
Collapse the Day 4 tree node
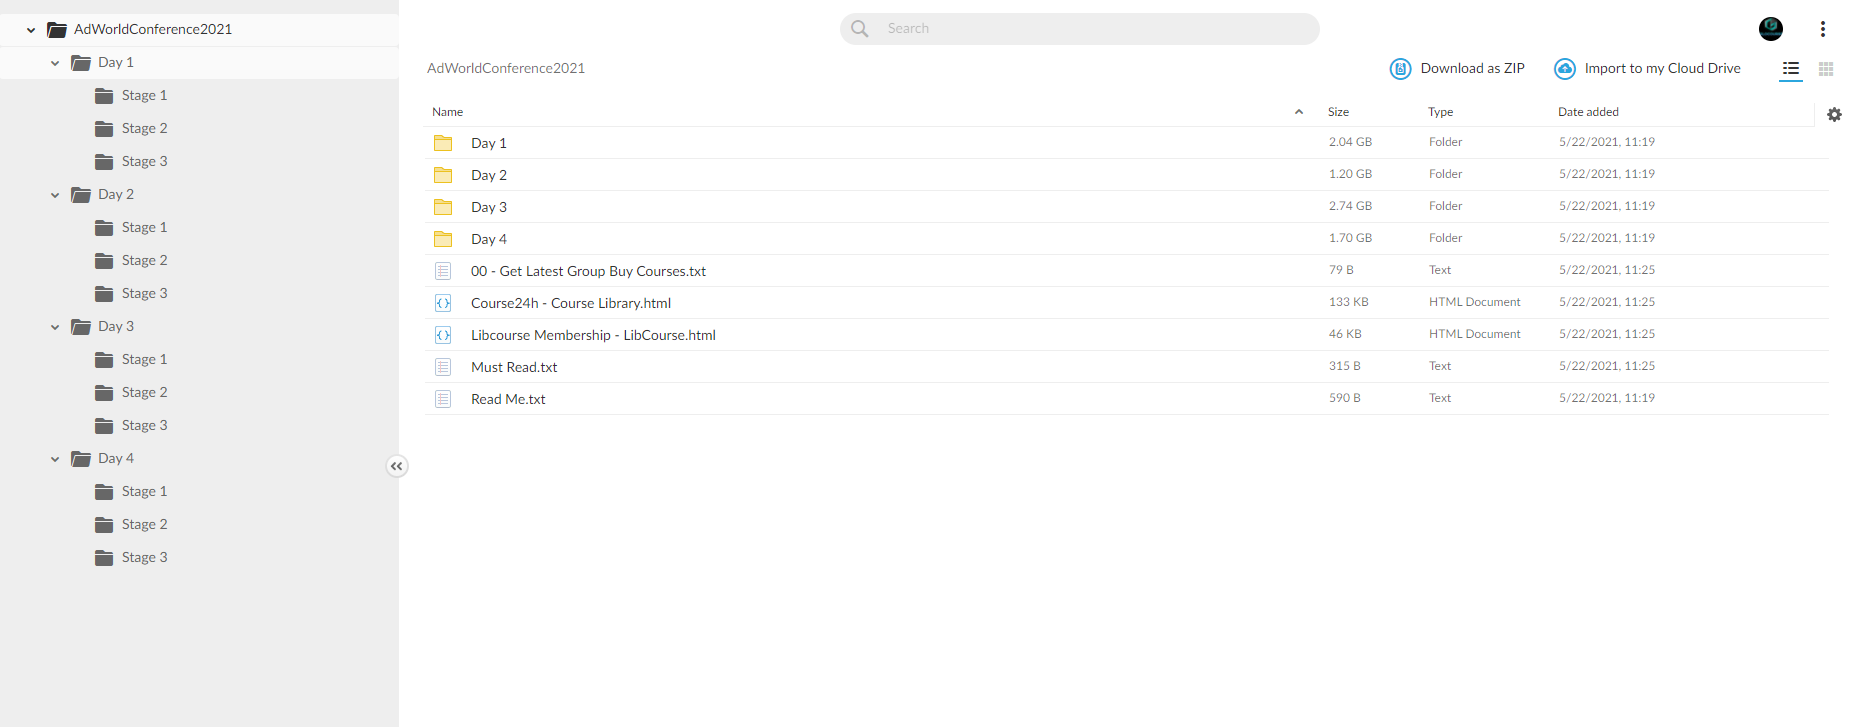tap(55, 459)
